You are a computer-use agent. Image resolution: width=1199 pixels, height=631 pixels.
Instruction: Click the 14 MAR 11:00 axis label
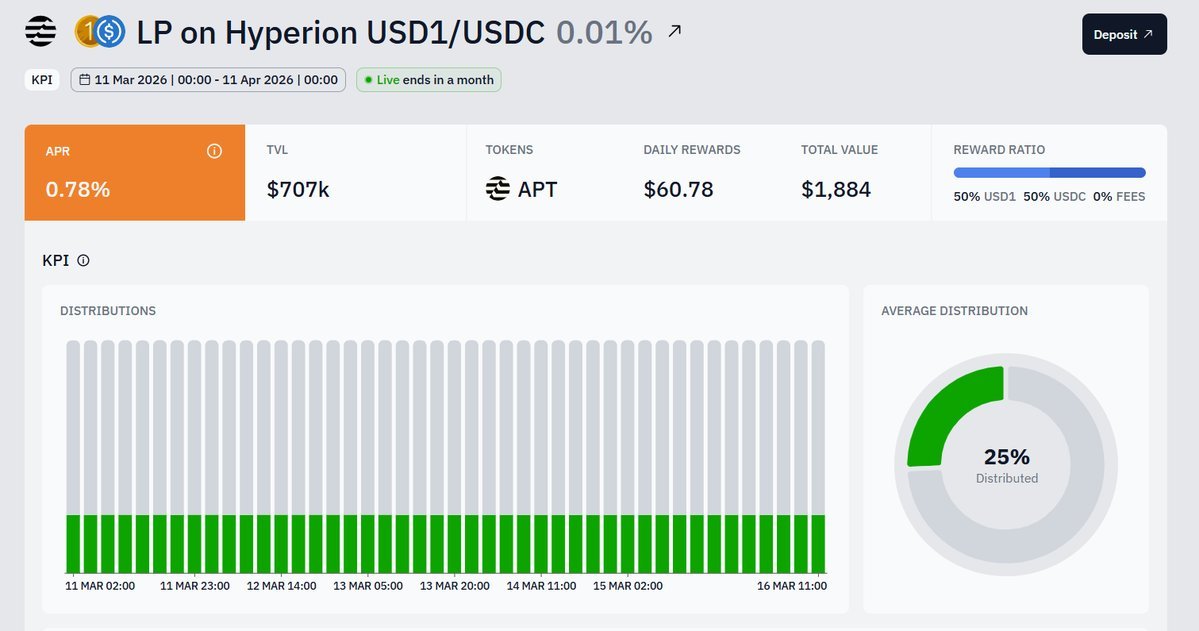[x=541, y=586]
